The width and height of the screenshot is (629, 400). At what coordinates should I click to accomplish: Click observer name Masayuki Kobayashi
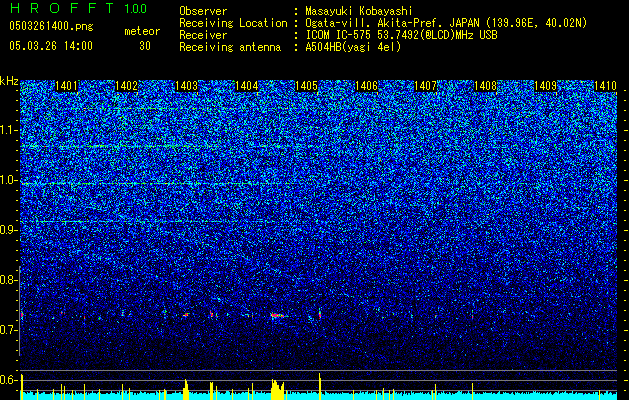click(359, 11)
